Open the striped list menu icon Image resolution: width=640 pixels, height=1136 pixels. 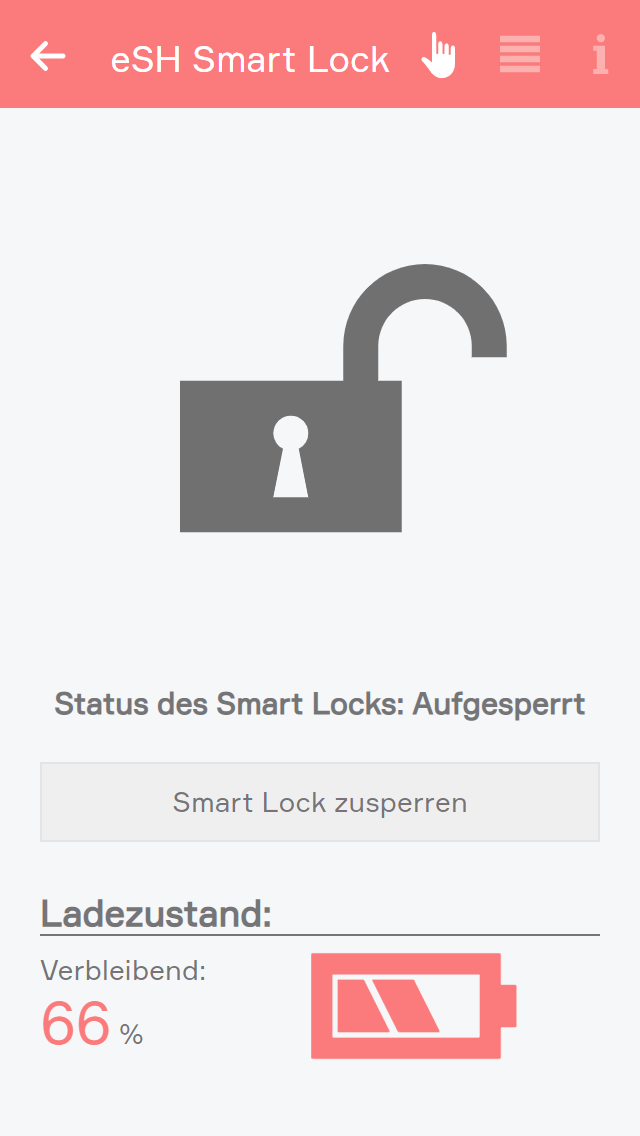click(520, 54)
